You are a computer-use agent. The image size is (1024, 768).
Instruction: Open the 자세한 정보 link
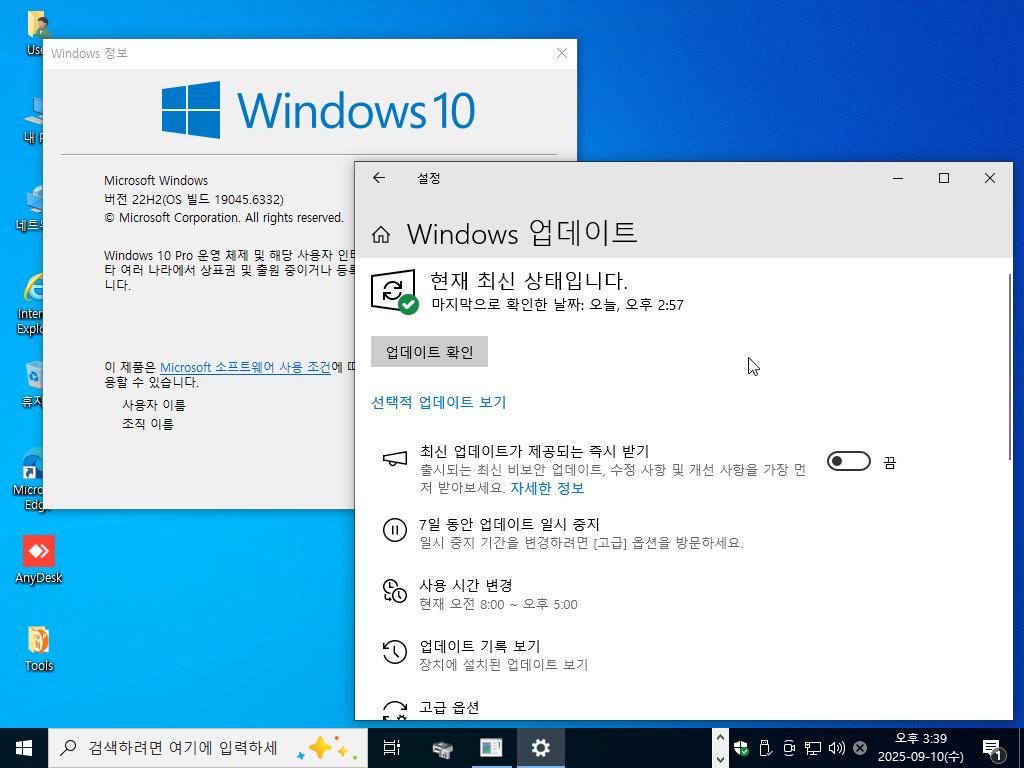coord(547,488)
